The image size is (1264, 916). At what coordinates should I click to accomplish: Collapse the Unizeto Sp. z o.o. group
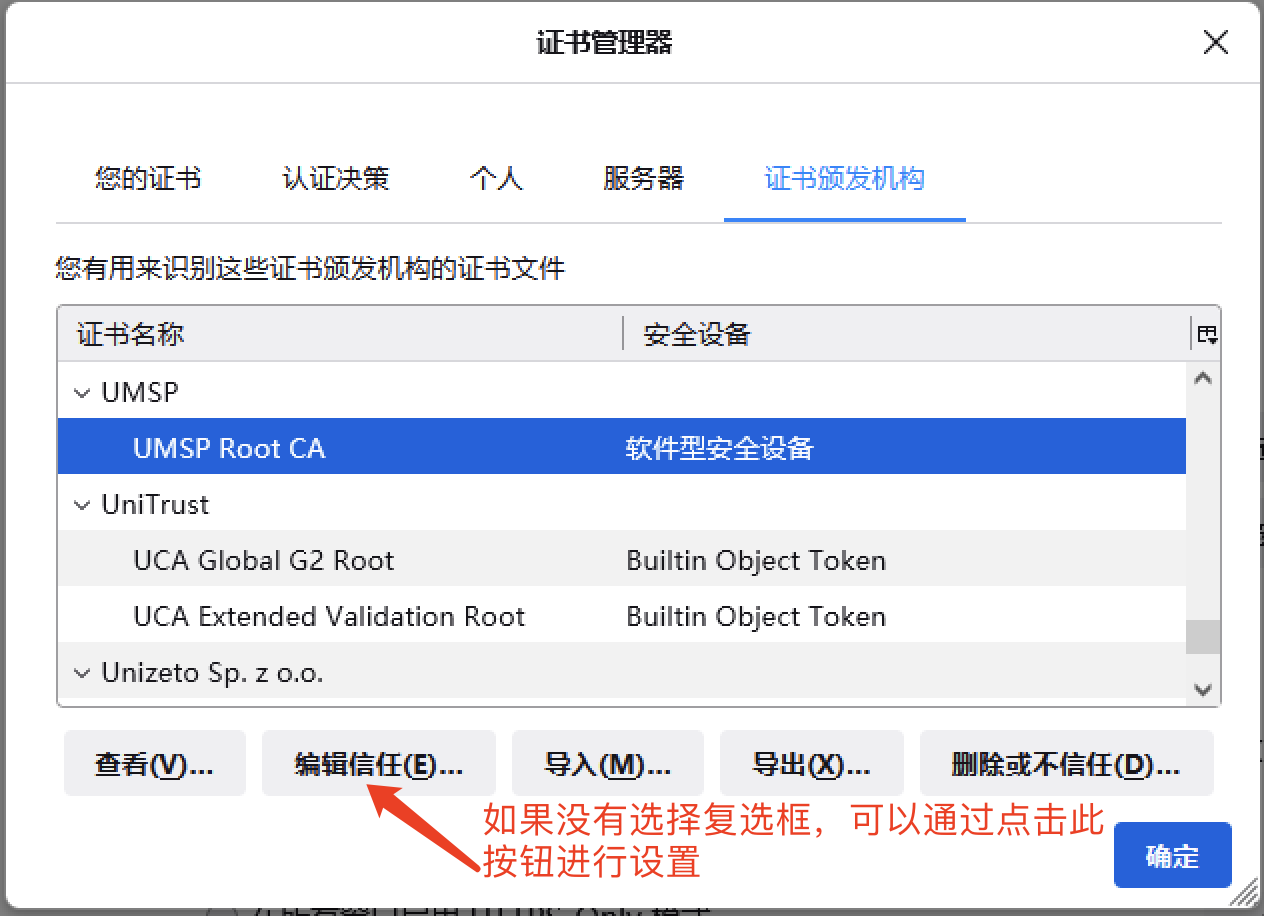pos(82,674)
